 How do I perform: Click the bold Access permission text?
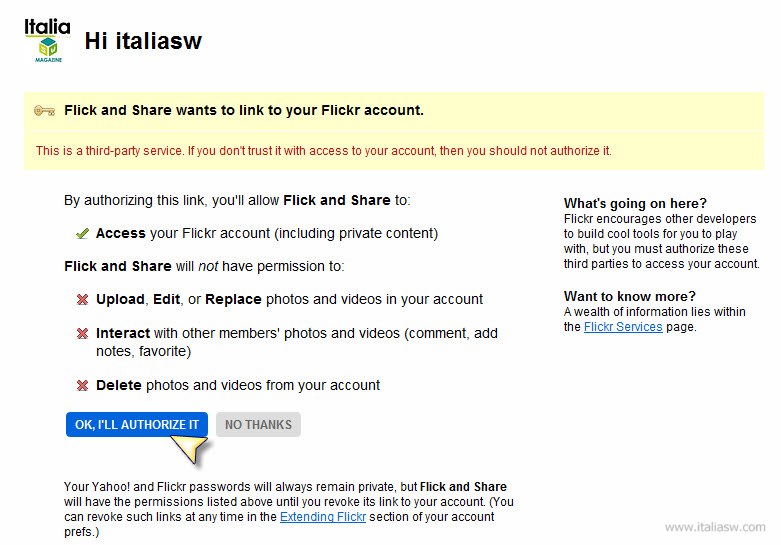121,233
